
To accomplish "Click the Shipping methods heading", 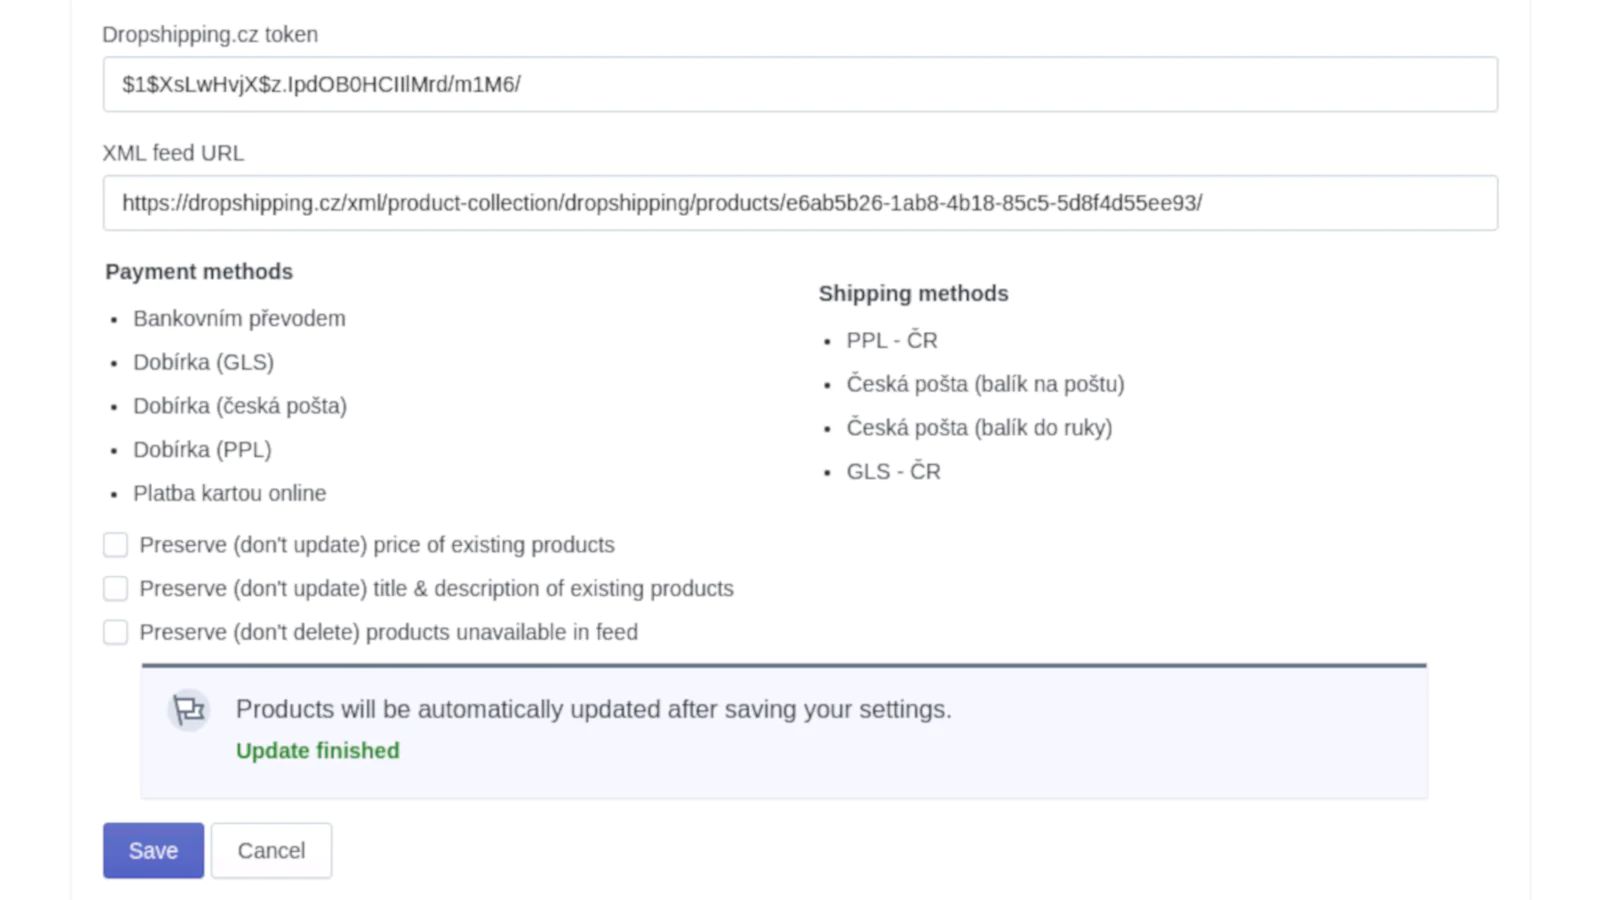I will 913,294.
